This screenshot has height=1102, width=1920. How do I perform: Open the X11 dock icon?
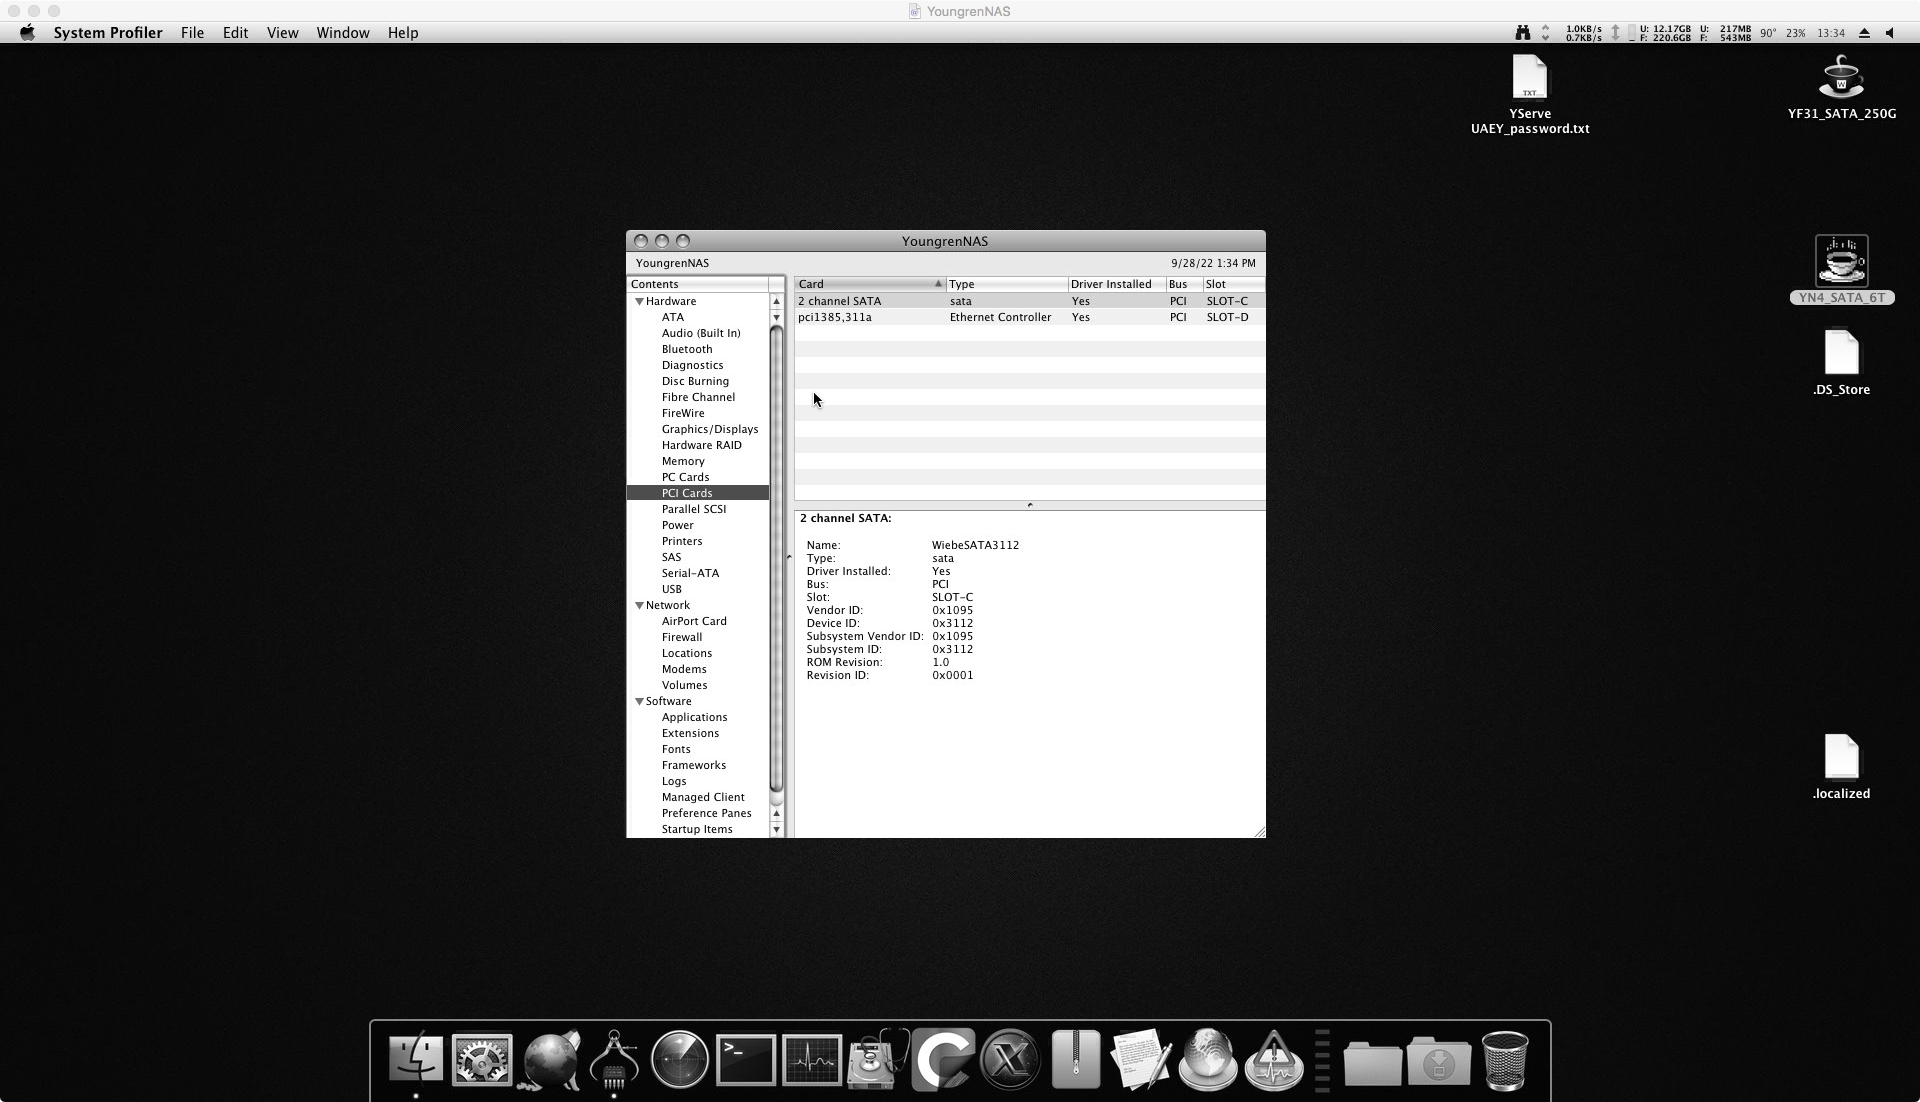pyautogui.click(x=1010, y=1059)
